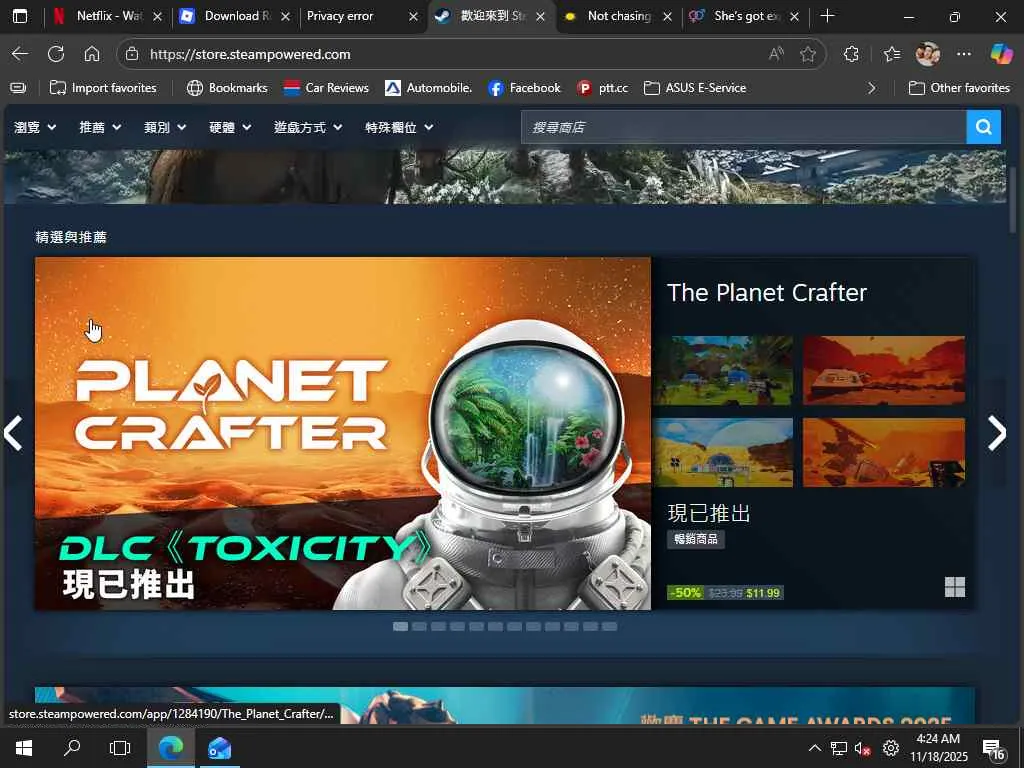The image size is (1024, 768).
Task: View the green base screenshot thumbnail
Action: (724, 370)
